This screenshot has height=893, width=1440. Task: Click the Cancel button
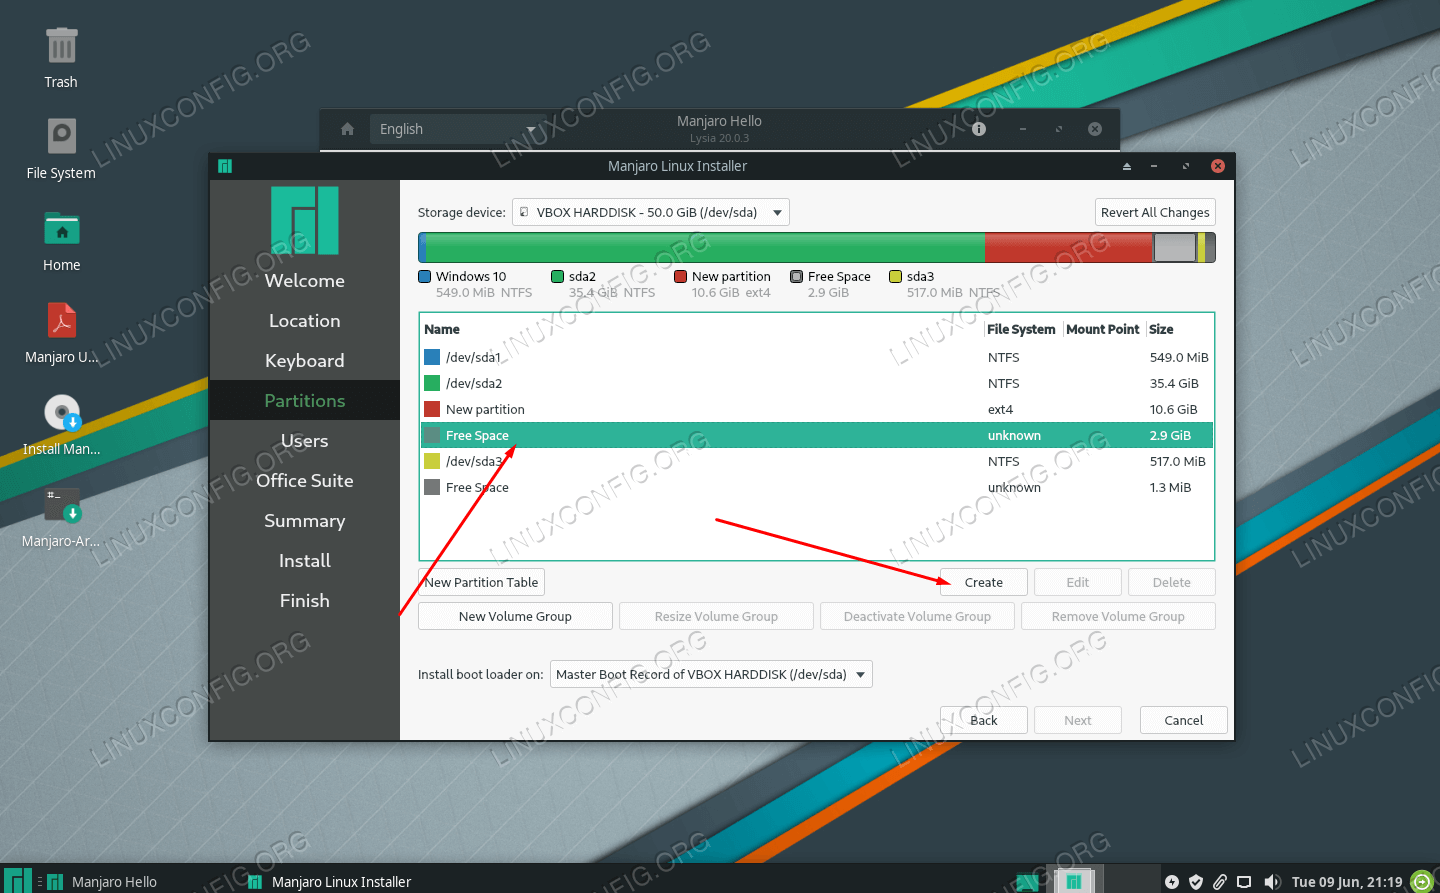tap(1184, 720)
